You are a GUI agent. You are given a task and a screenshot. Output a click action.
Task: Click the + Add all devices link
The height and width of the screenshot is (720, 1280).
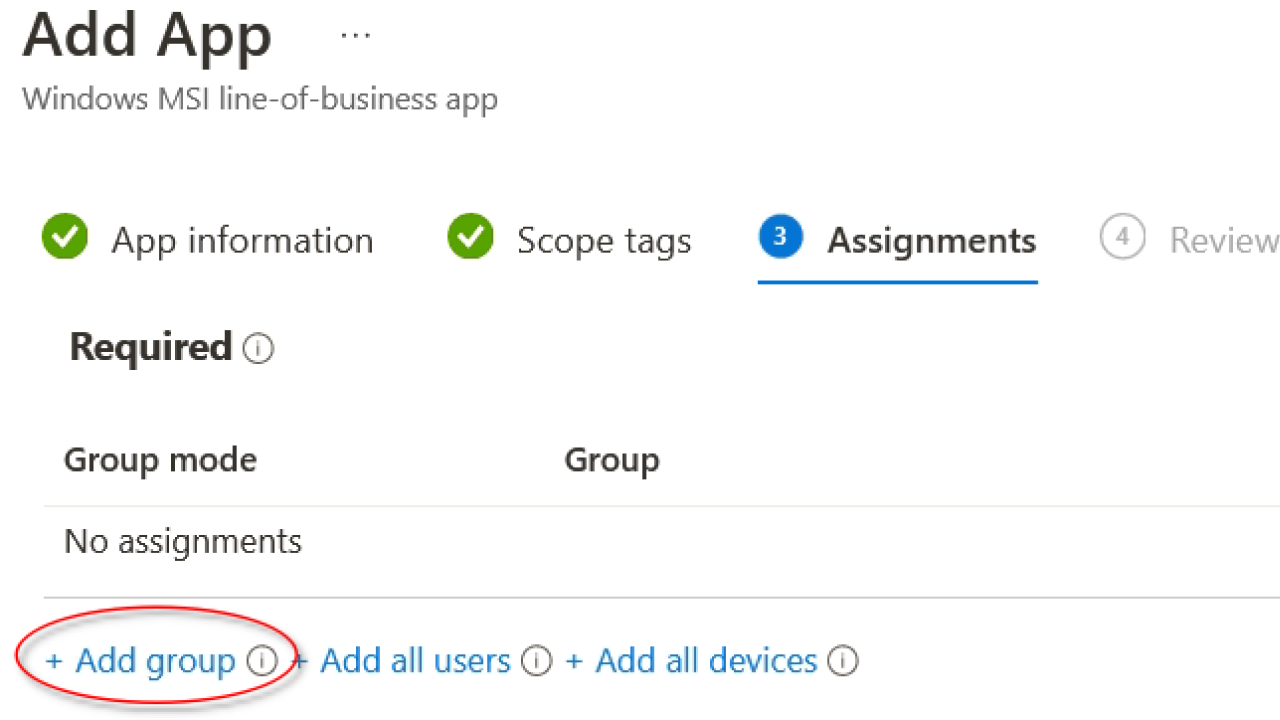692,661
